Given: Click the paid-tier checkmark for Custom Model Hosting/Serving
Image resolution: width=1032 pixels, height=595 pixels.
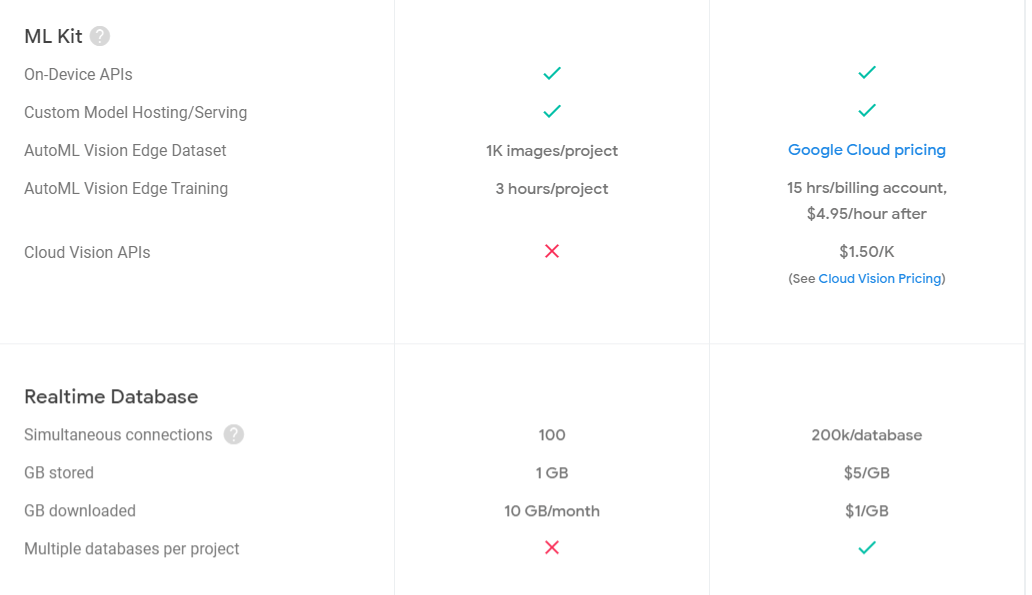Looking at the screenshot, I should [867, 110].
